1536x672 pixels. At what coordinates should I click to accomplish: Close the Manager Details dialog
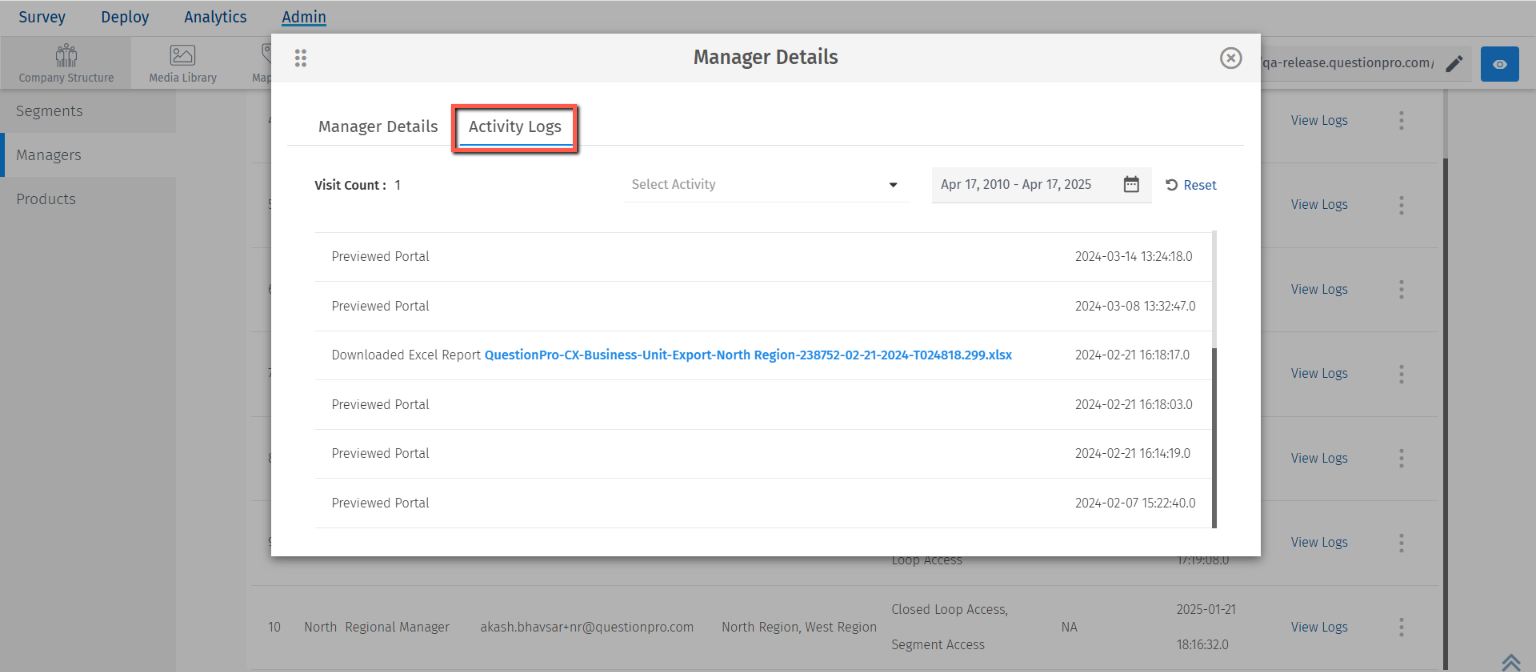[1231, 58]
